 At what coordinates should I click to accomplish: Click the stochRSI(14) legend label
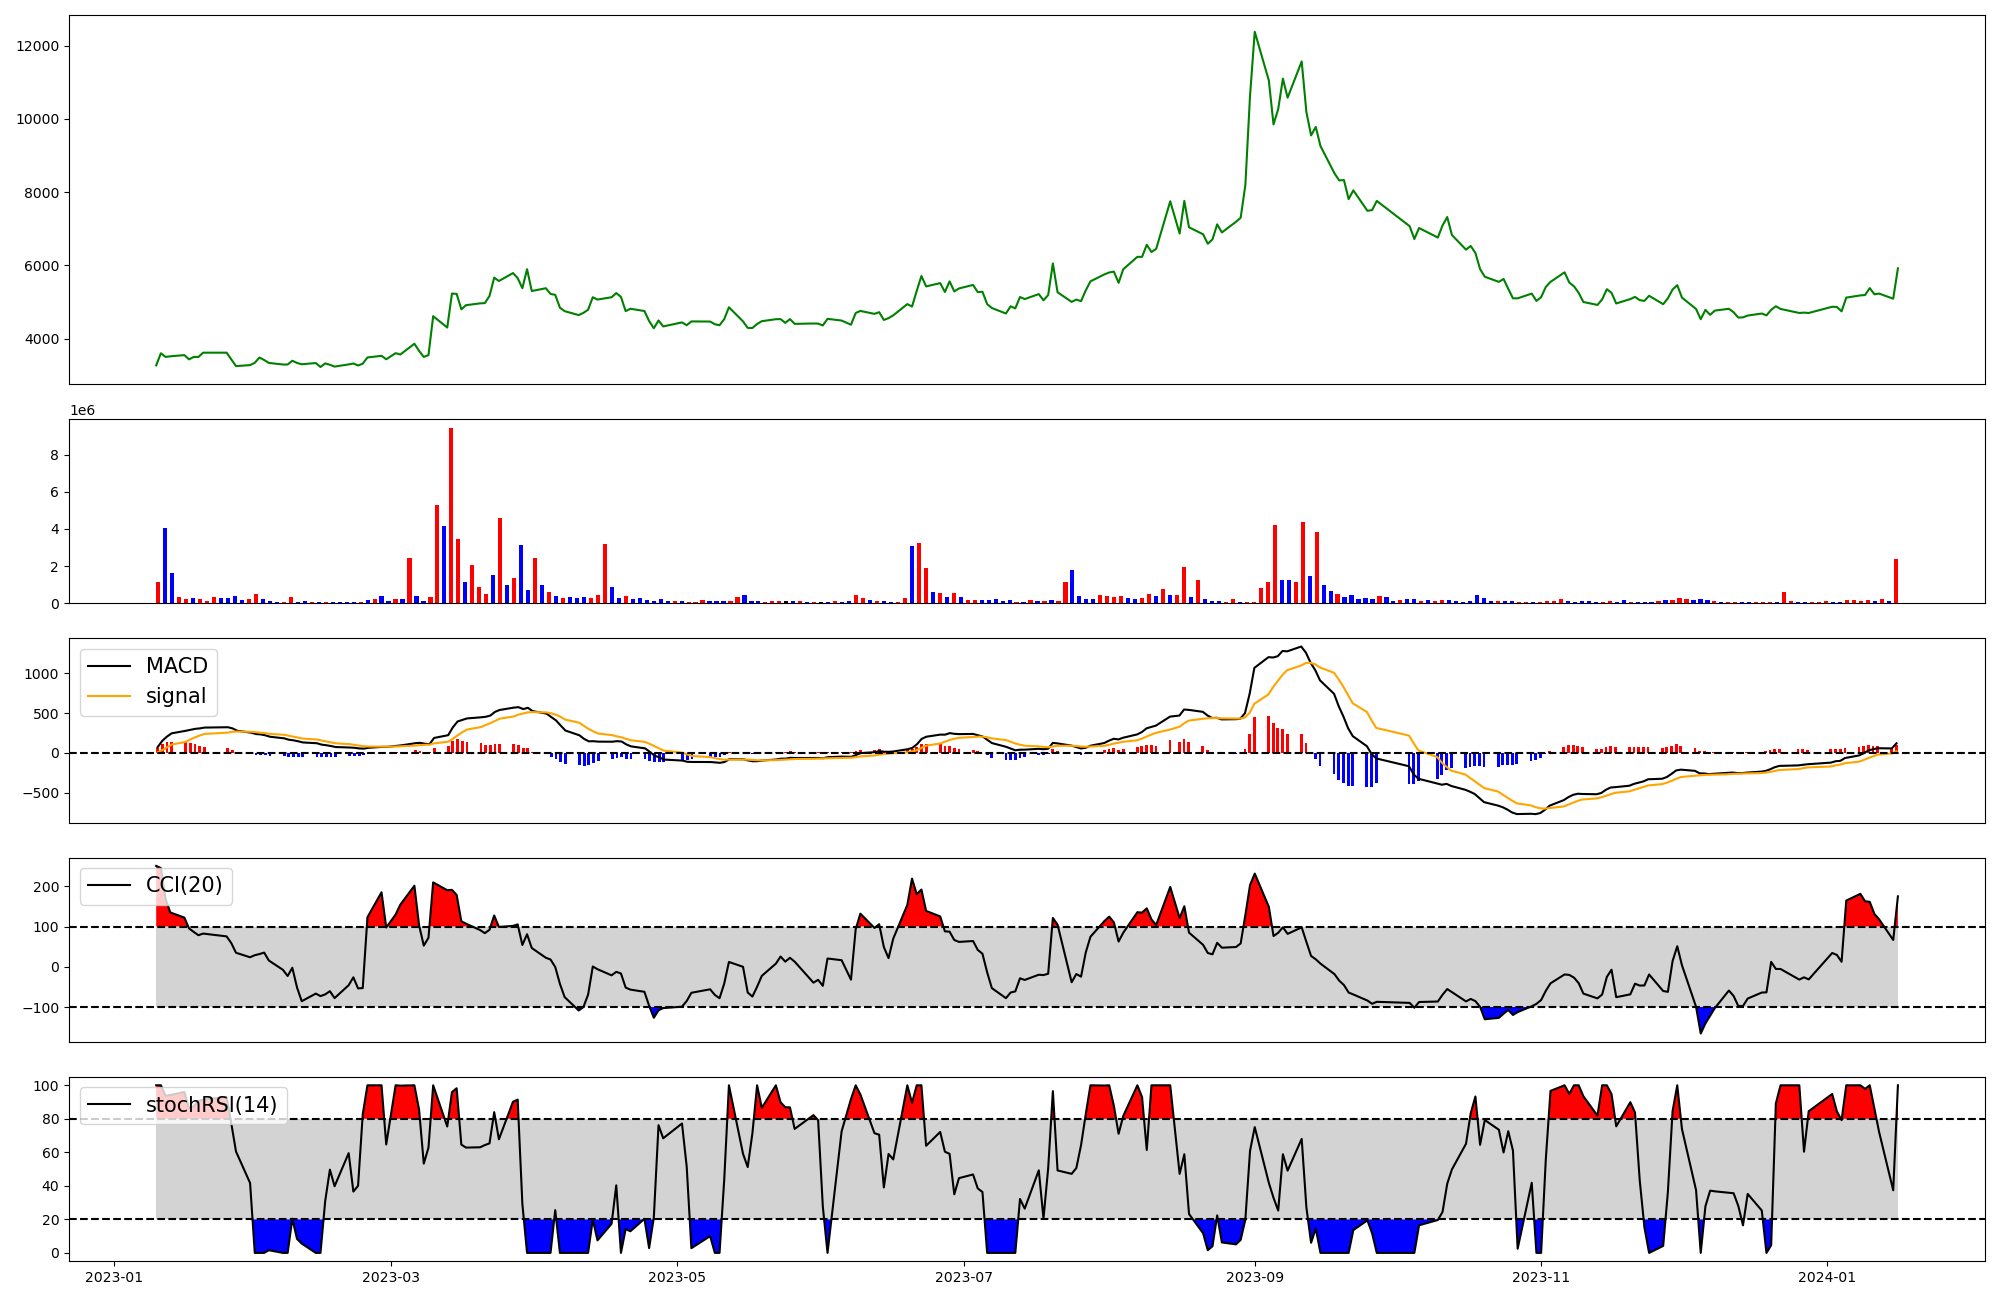pyautogui.click(x=211, y=1105)
